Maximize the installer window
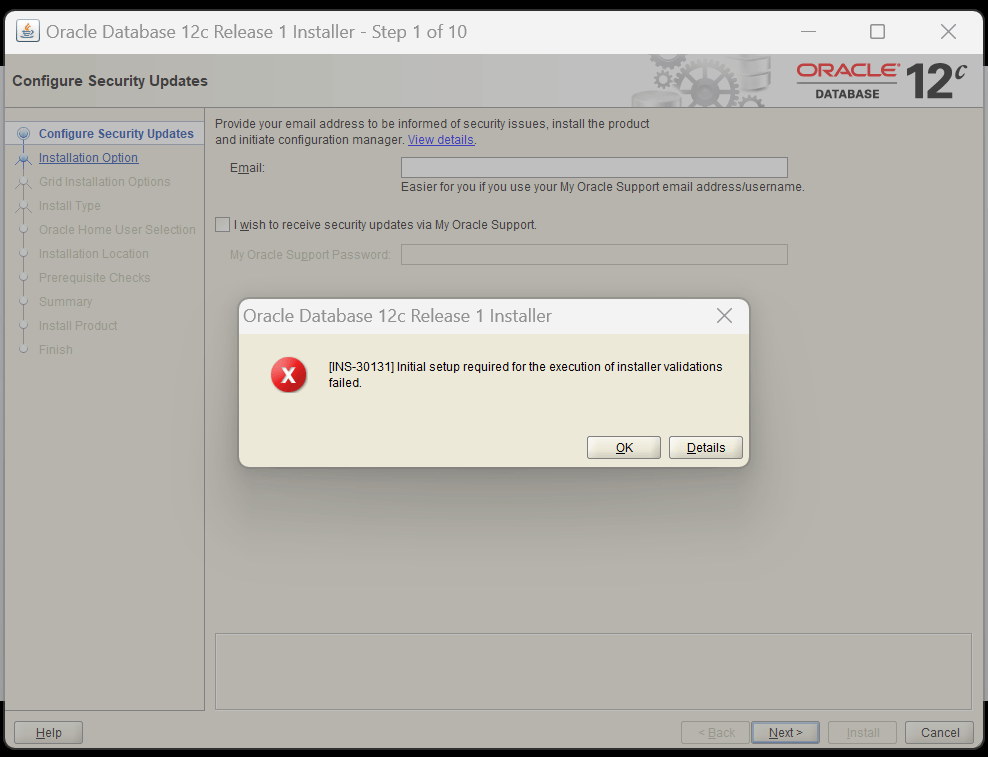 [x=877, y=32]
